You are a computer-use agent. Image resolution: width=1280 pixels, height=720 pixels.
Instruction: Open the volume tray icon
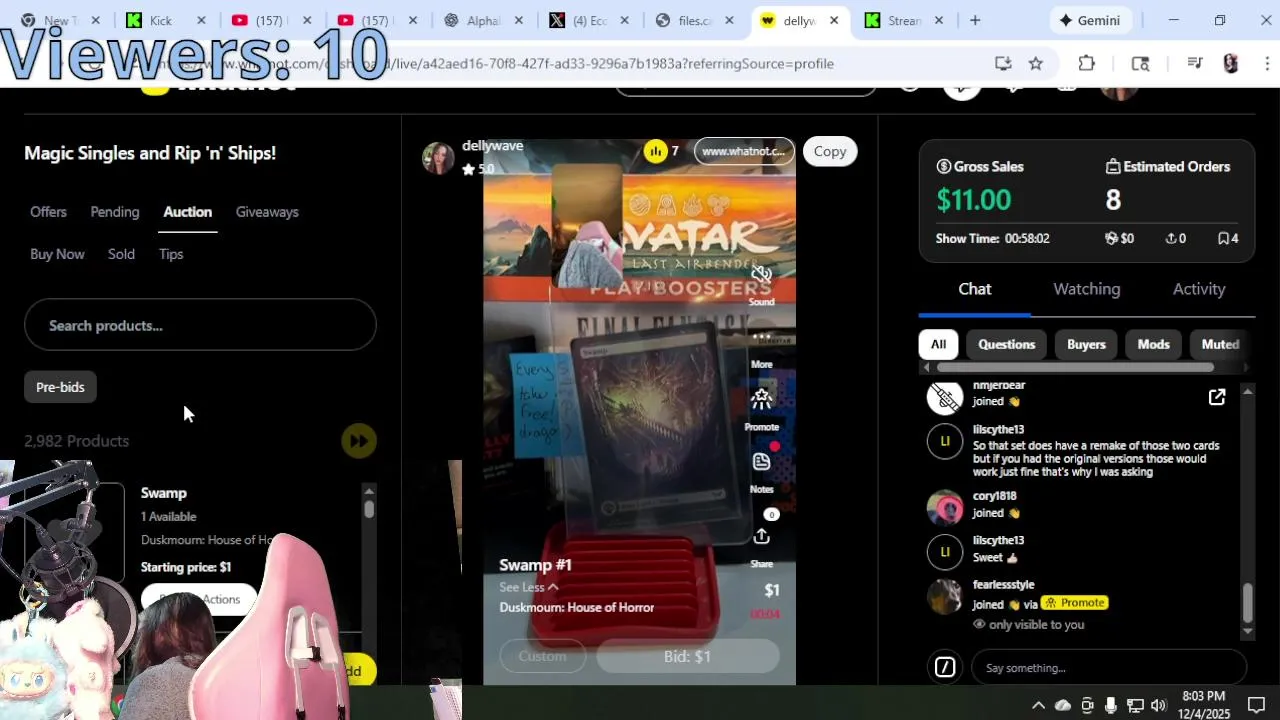coord(1159,705)
